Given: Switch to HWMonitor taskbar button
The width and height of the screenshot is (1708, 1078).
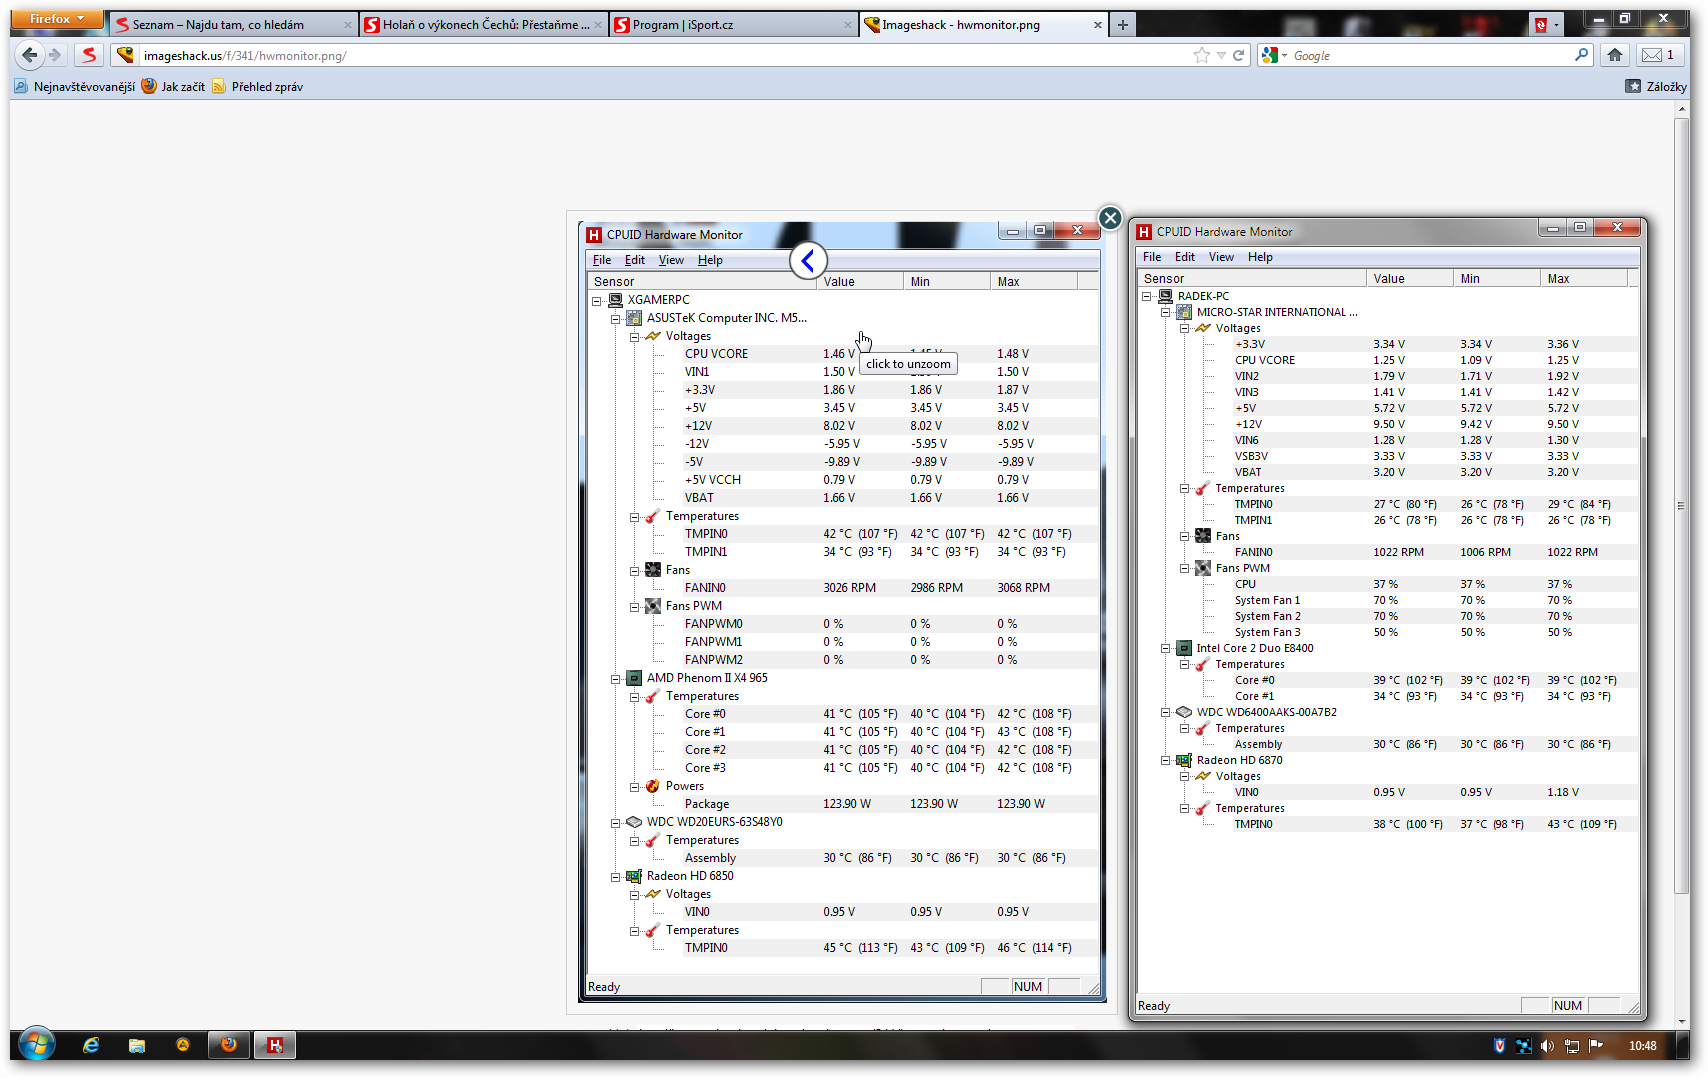Looking at the screenshot, I should click(275, 1045).
